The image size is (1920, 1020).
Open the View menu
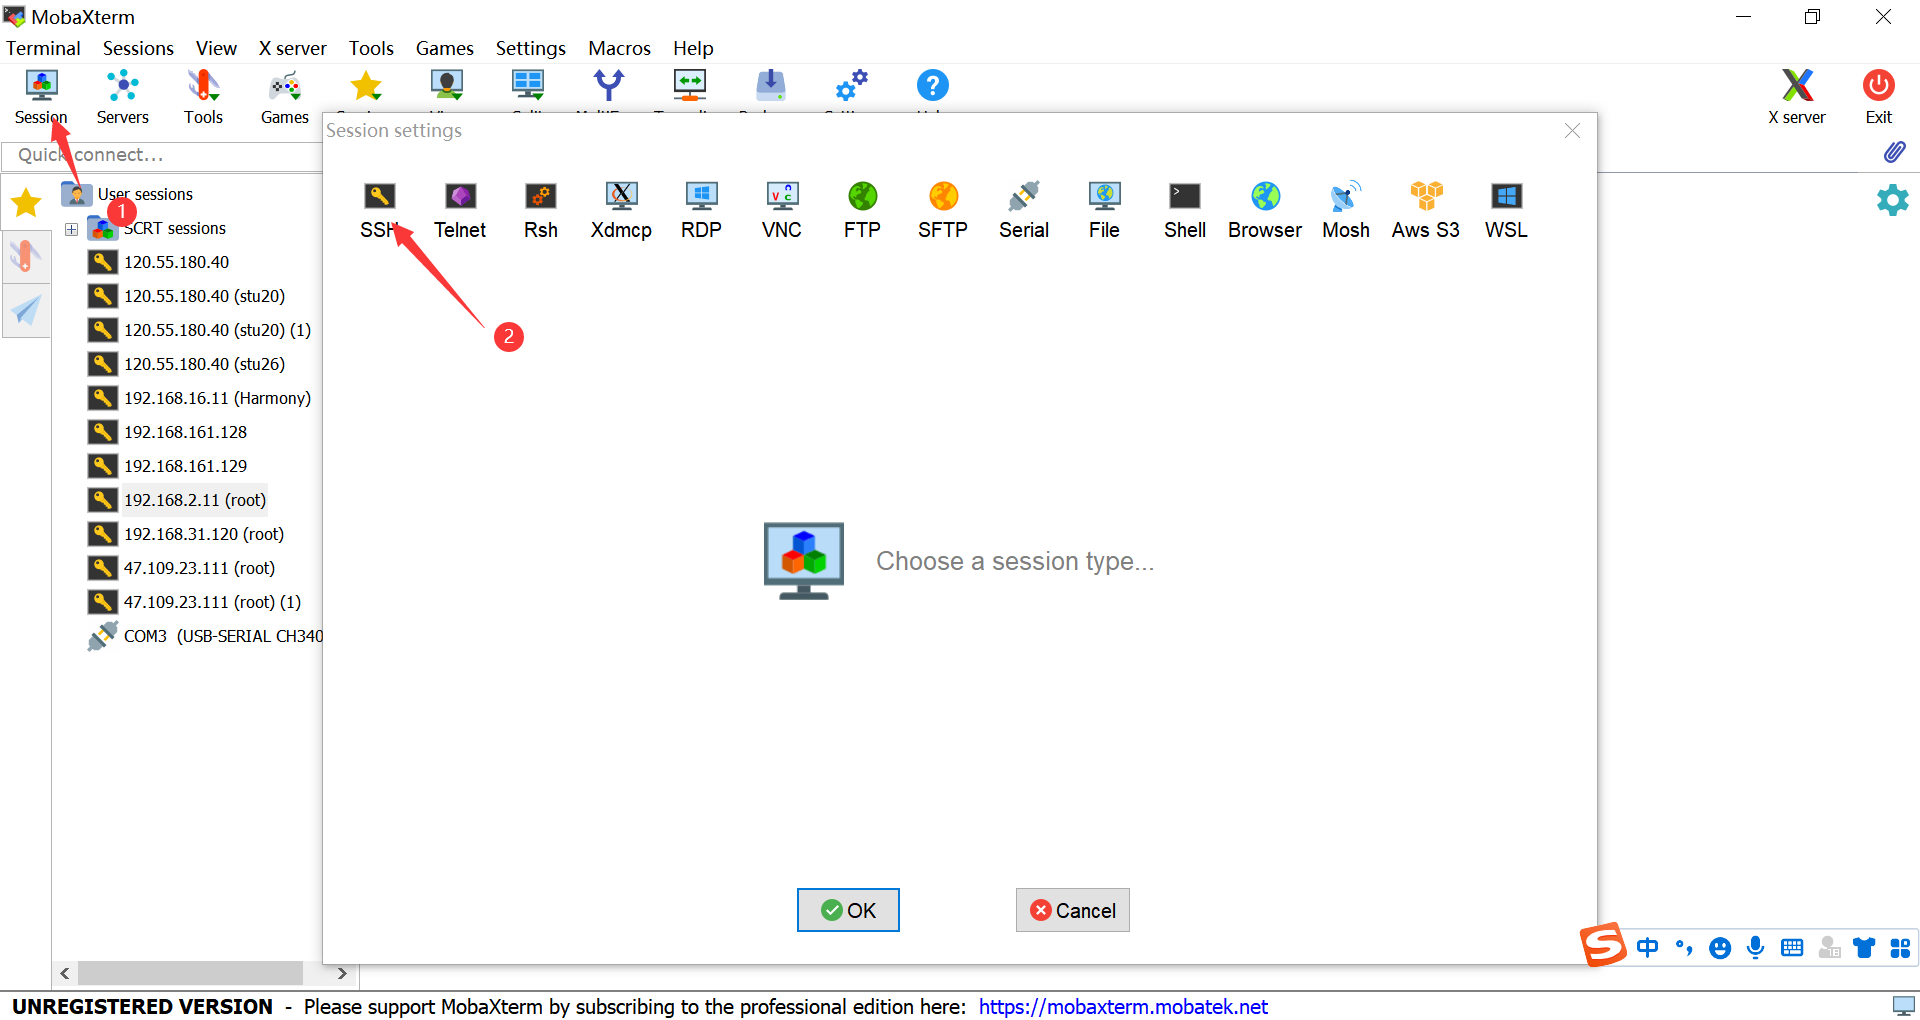[x=216, y=48]
